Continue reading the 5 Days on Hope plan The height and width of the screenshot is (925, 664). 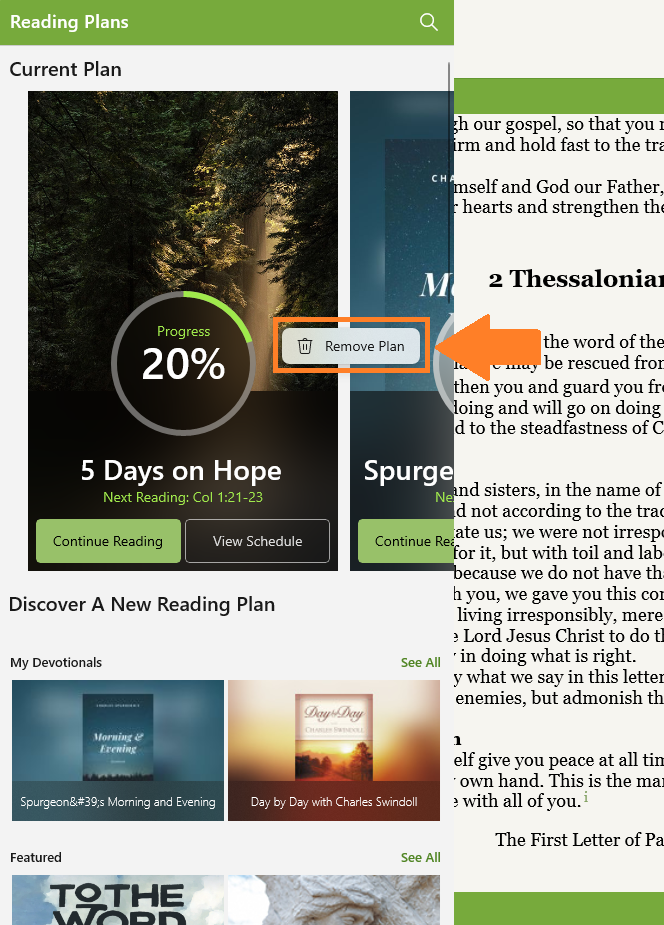pyautogui.click(x=108, y=541)
